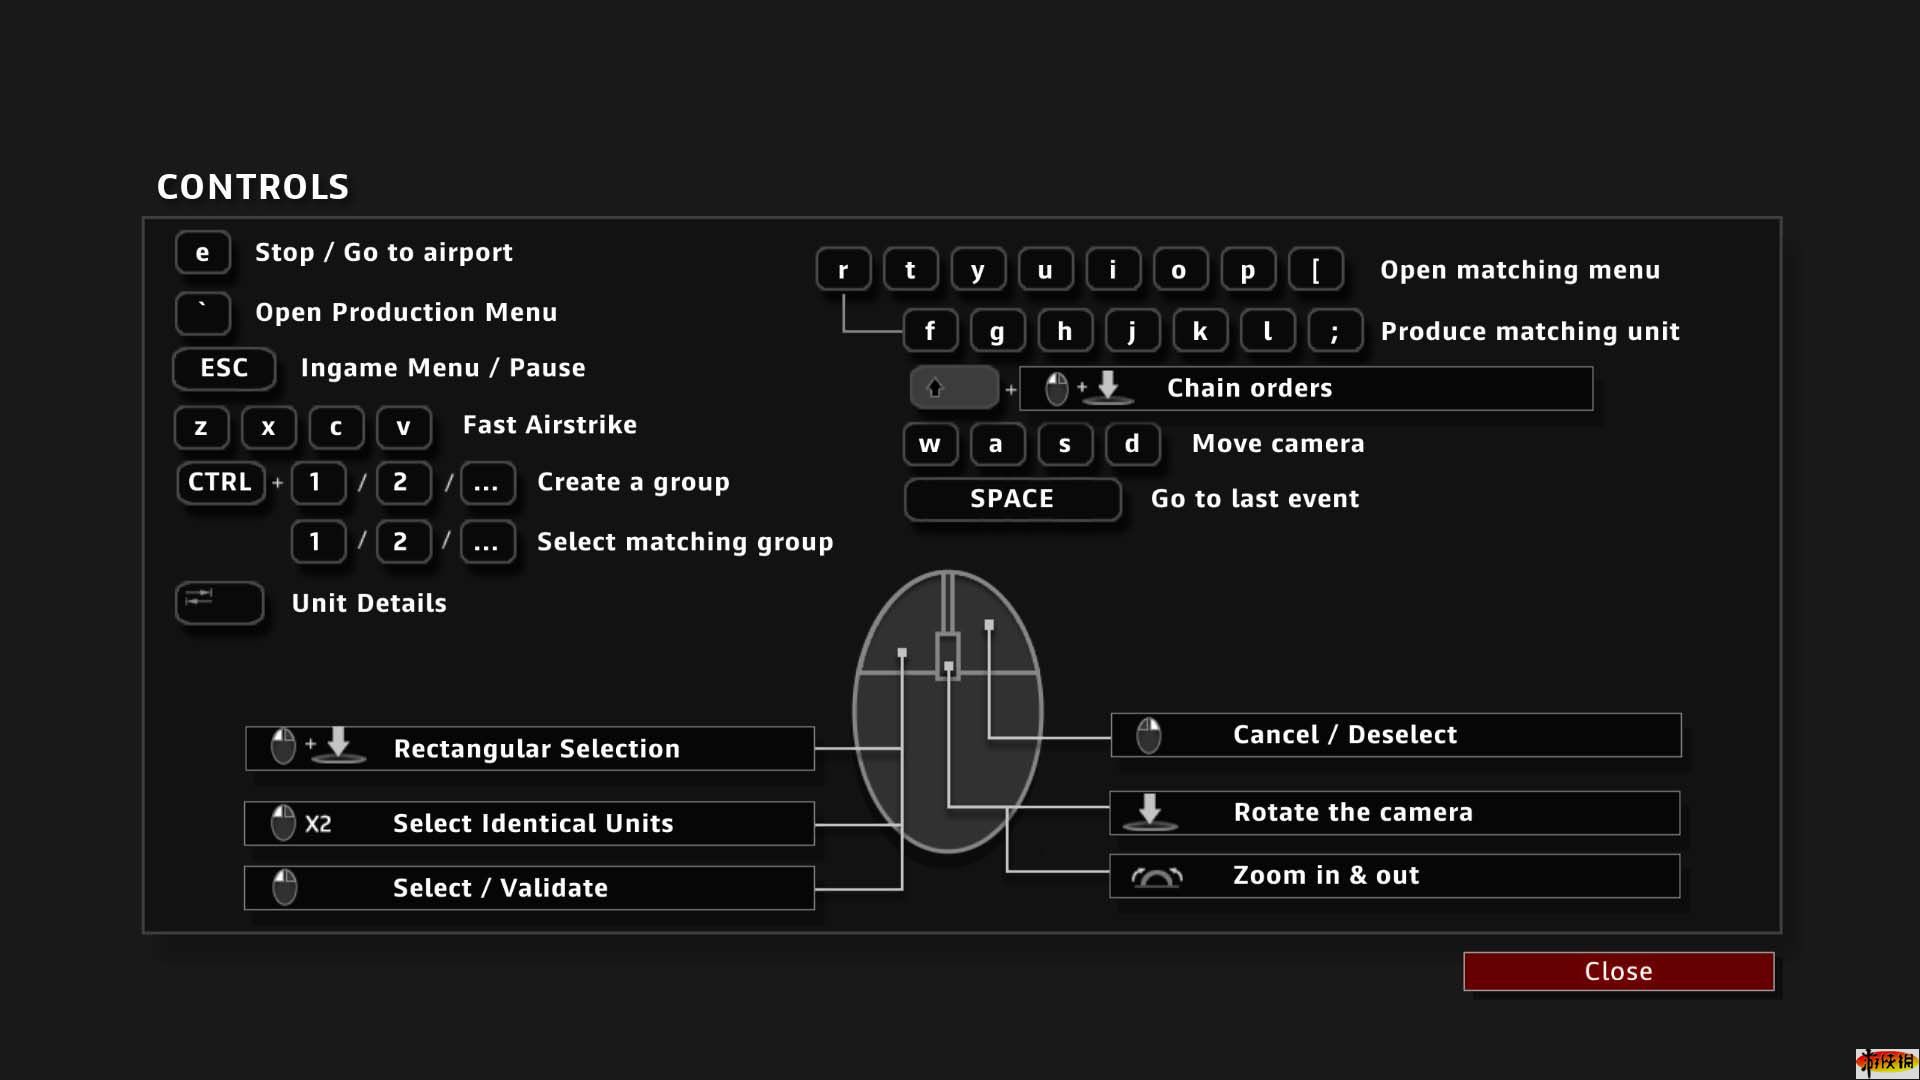This screenshot has width=1920, height=1080.
Task: Click the mouse icon beside Cancel / Deselect
Action: 1148,735
